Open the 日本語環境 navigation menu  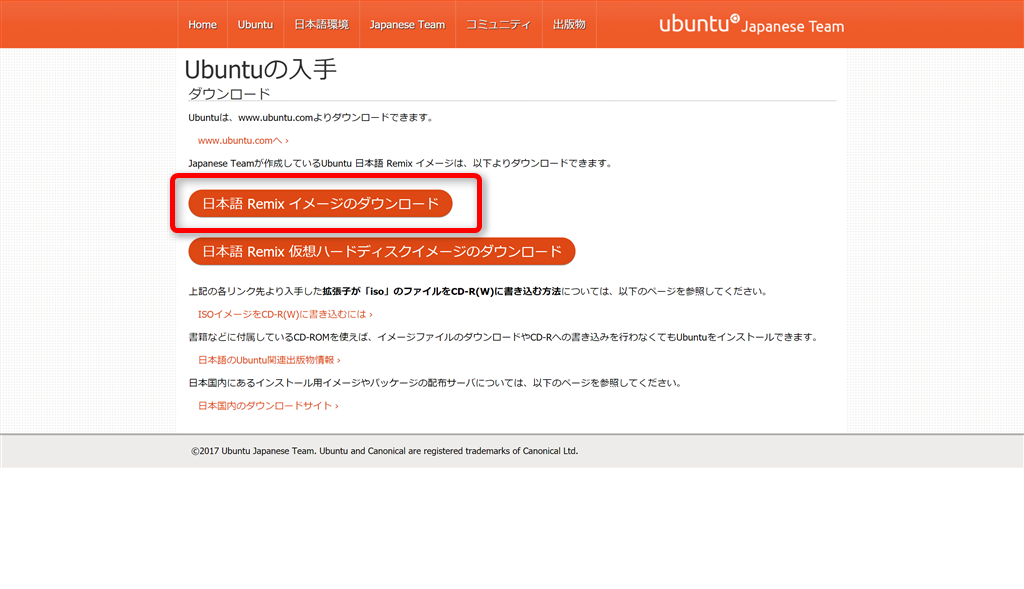[321, 25]
